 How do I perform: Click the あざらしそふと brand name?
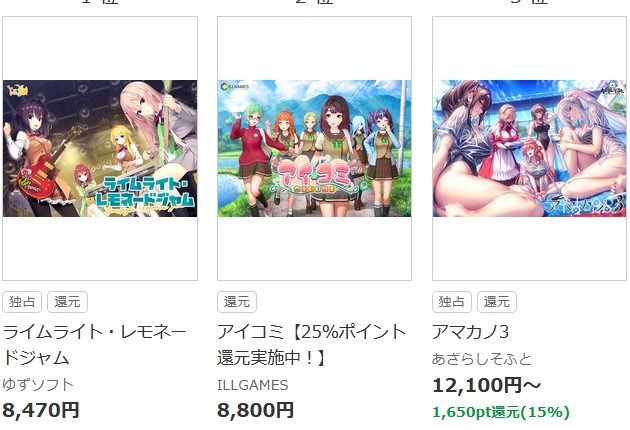tap(482, 359)
